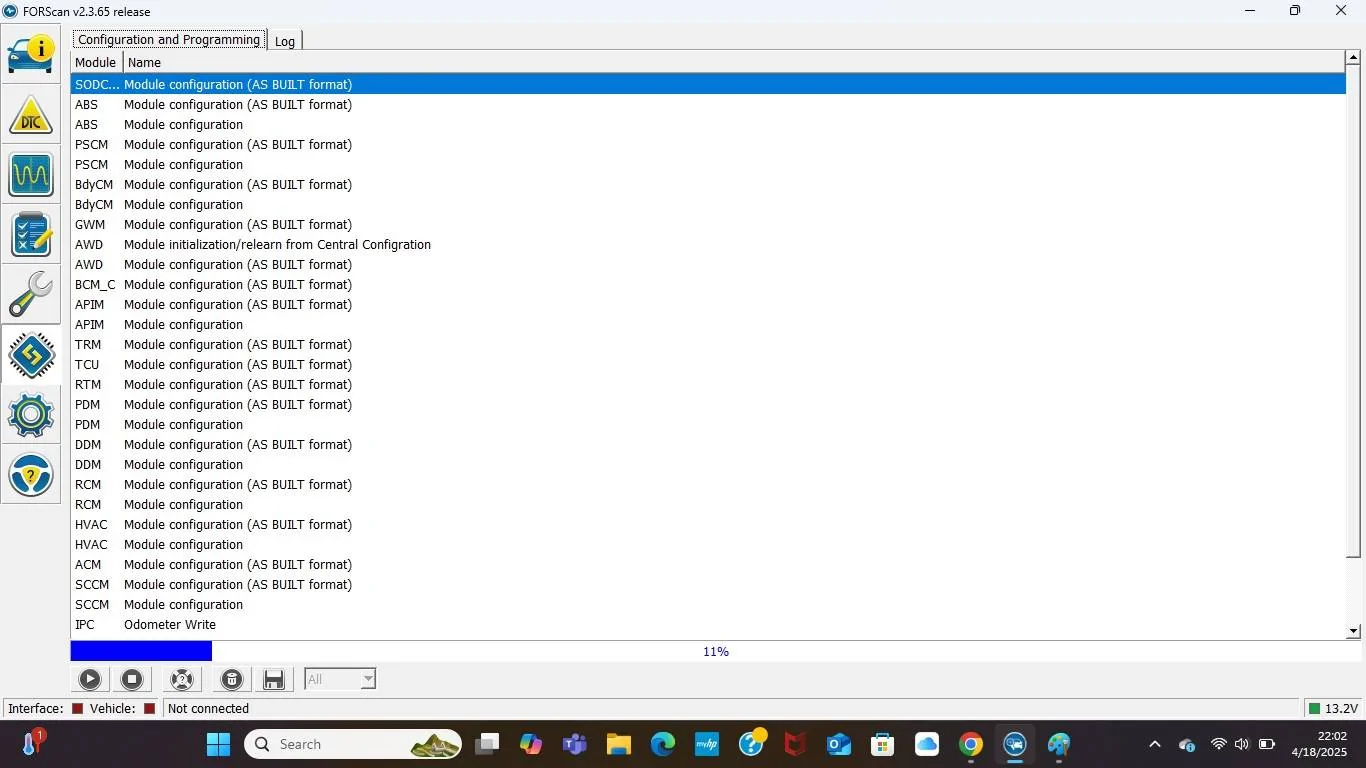1366x768 pixels.
Task: Click the Play run button
Action: coord(89,680)
